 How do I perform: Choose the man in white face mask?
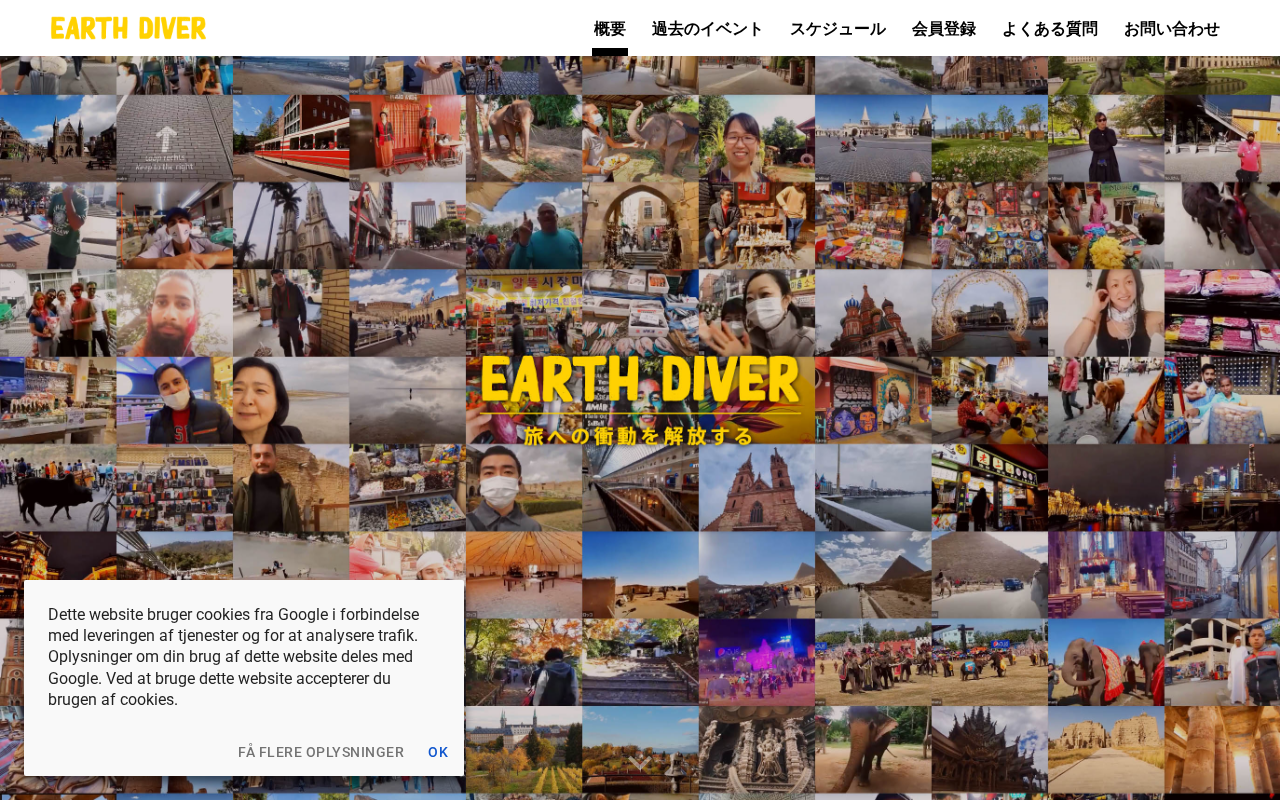point(524,487)
